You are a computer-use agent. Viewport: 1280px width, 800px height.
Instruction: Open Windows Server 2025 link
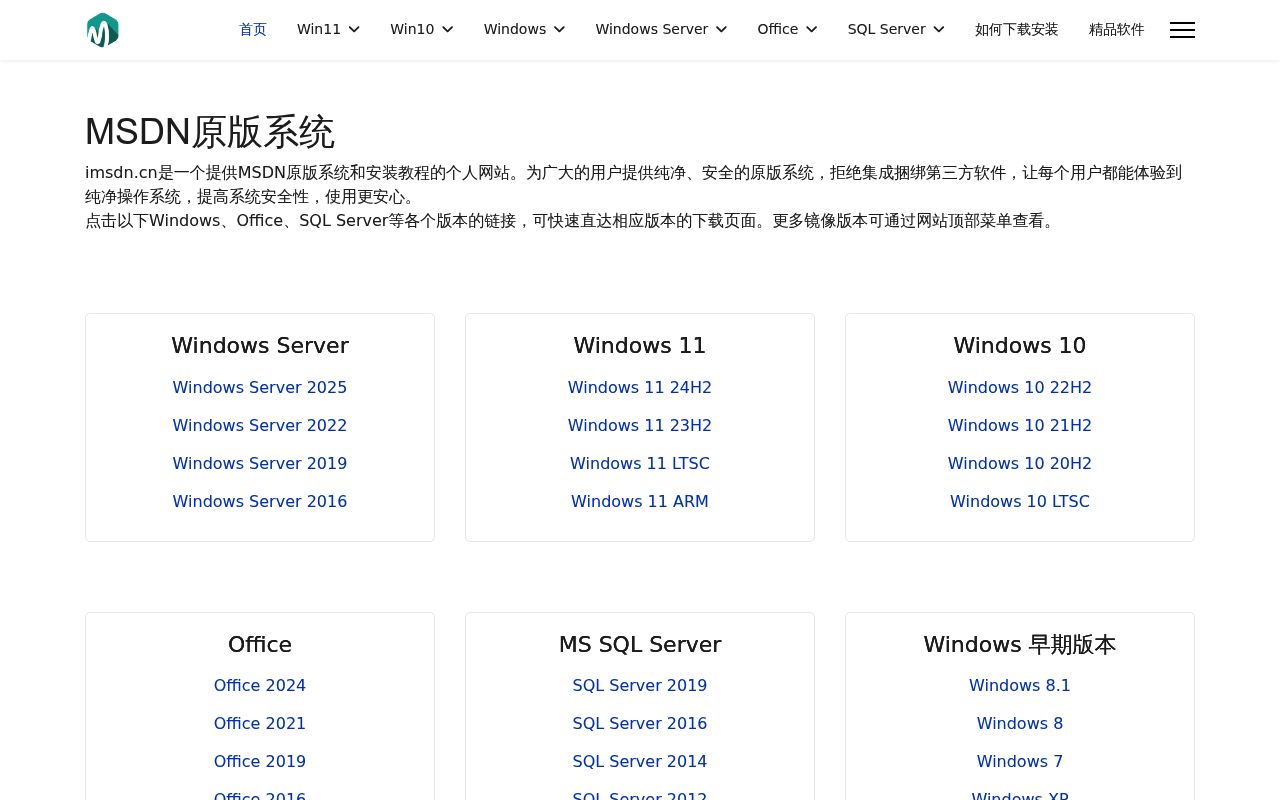click(260, 388)
